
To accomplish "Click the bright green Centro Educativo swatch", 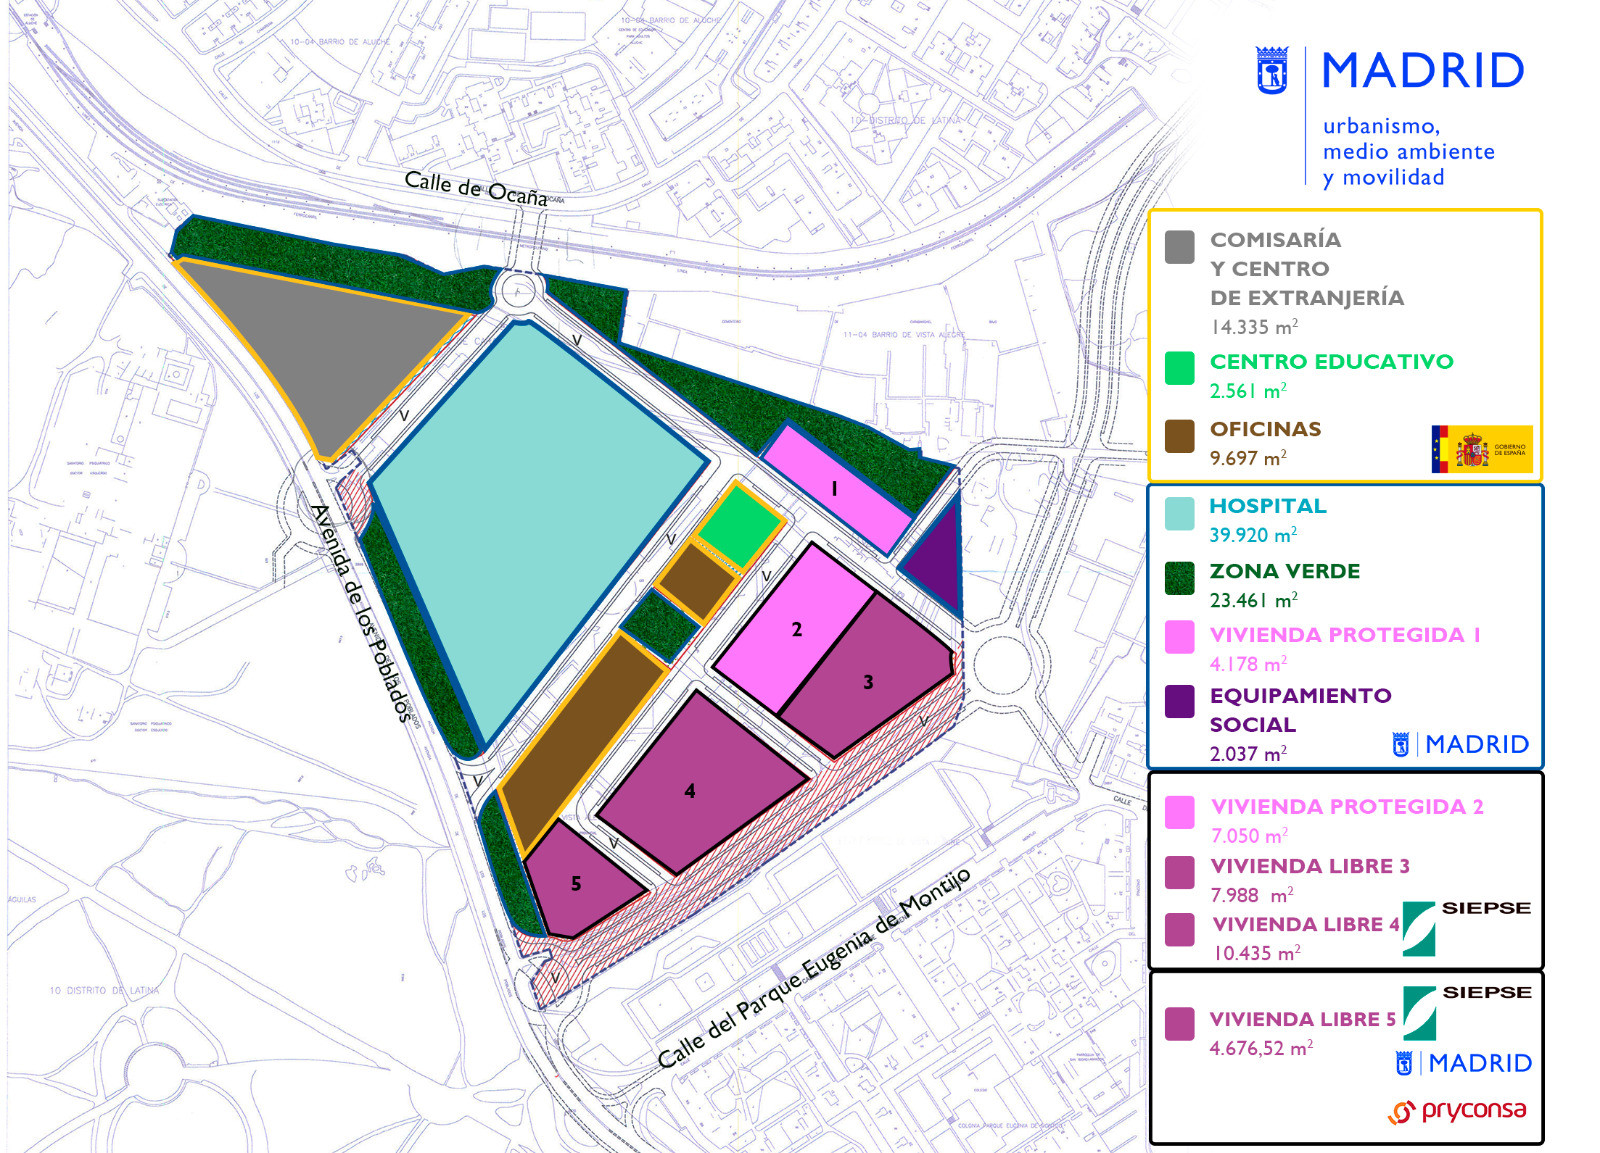I will pyautogui.click(x=1180, y=368).
